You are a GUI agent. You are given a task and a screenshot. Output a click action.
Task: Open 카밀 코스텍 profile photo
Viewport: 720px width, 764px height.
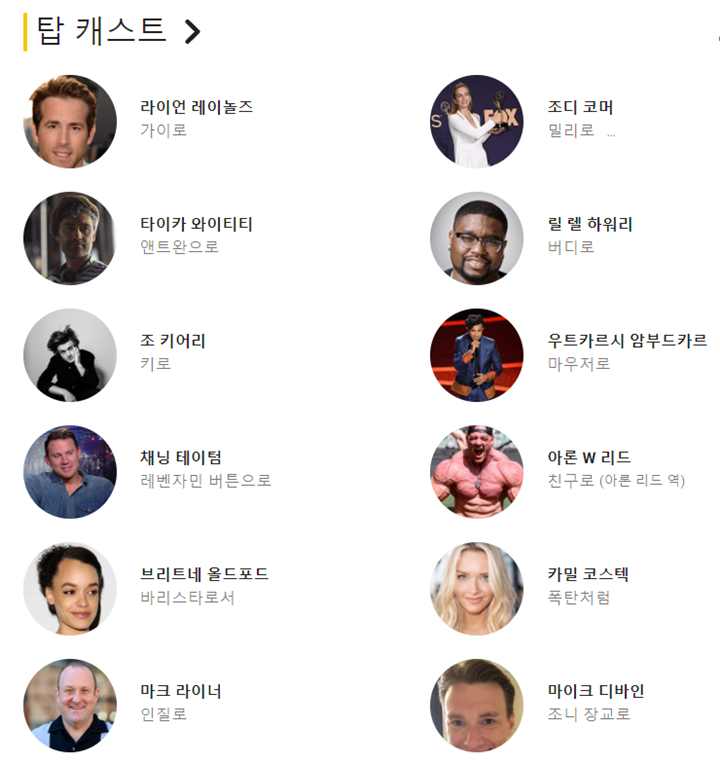coord(476,589)
